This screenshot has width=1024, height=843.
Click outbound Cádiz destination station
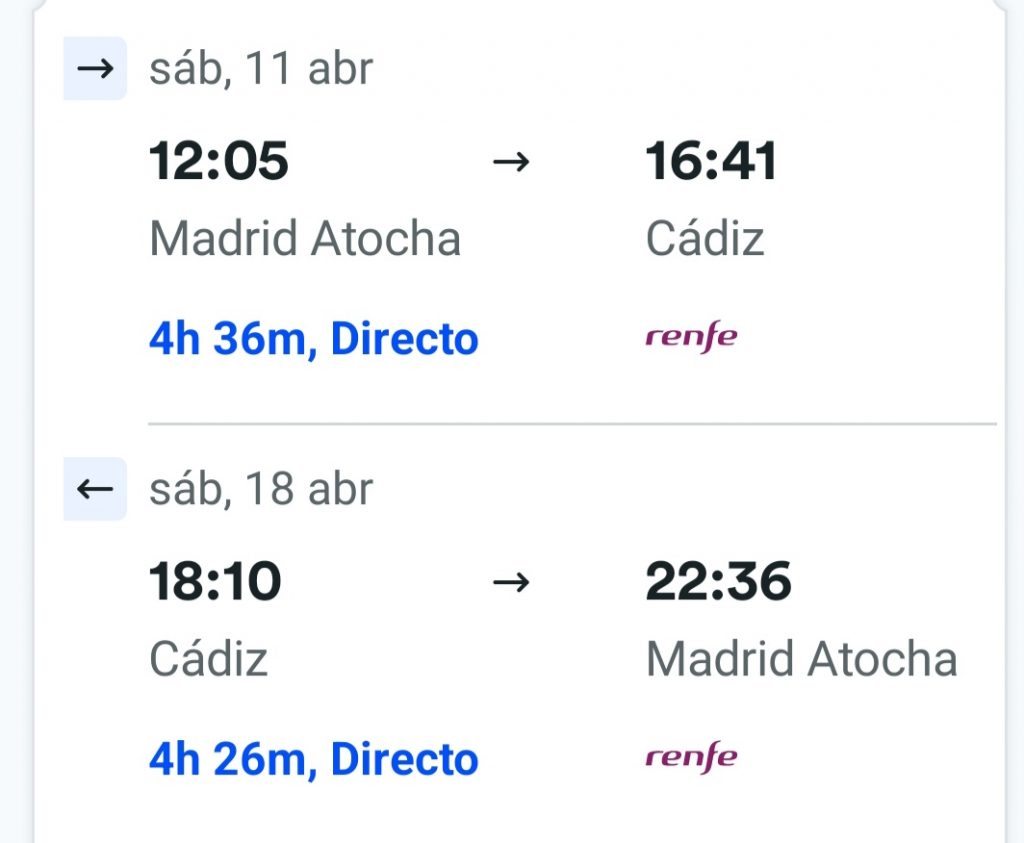click(705, 239)
